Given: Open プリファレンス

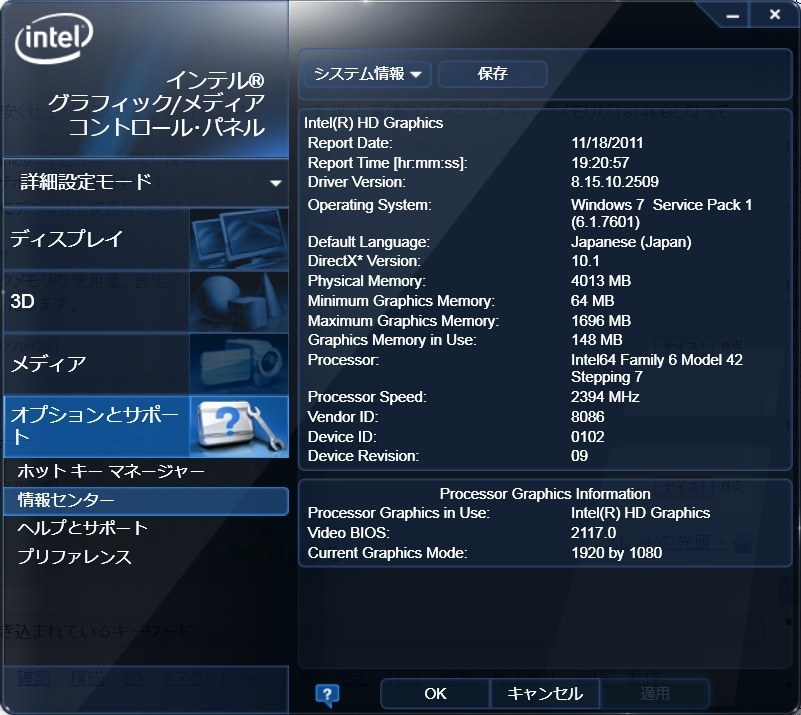Looking at the screenshot, I should [75, 557].
